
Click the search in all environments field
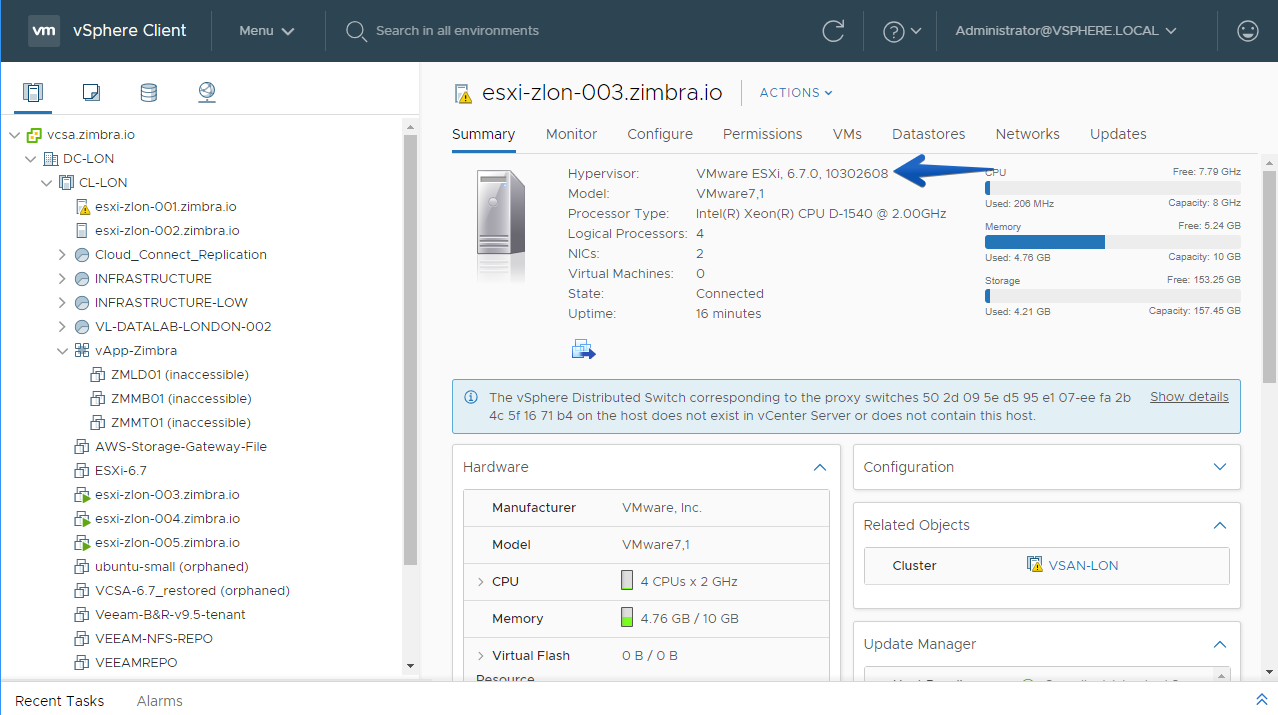457,31
